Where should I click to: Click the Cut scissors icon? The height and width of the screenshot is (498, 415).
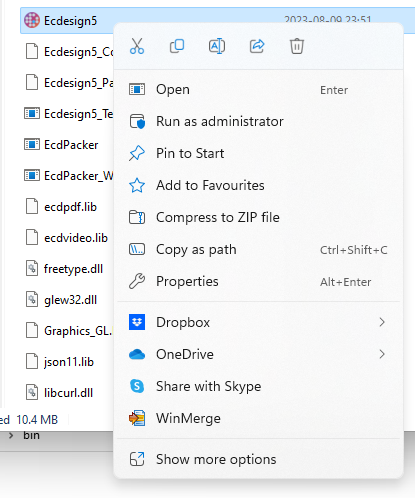[137, 46]
